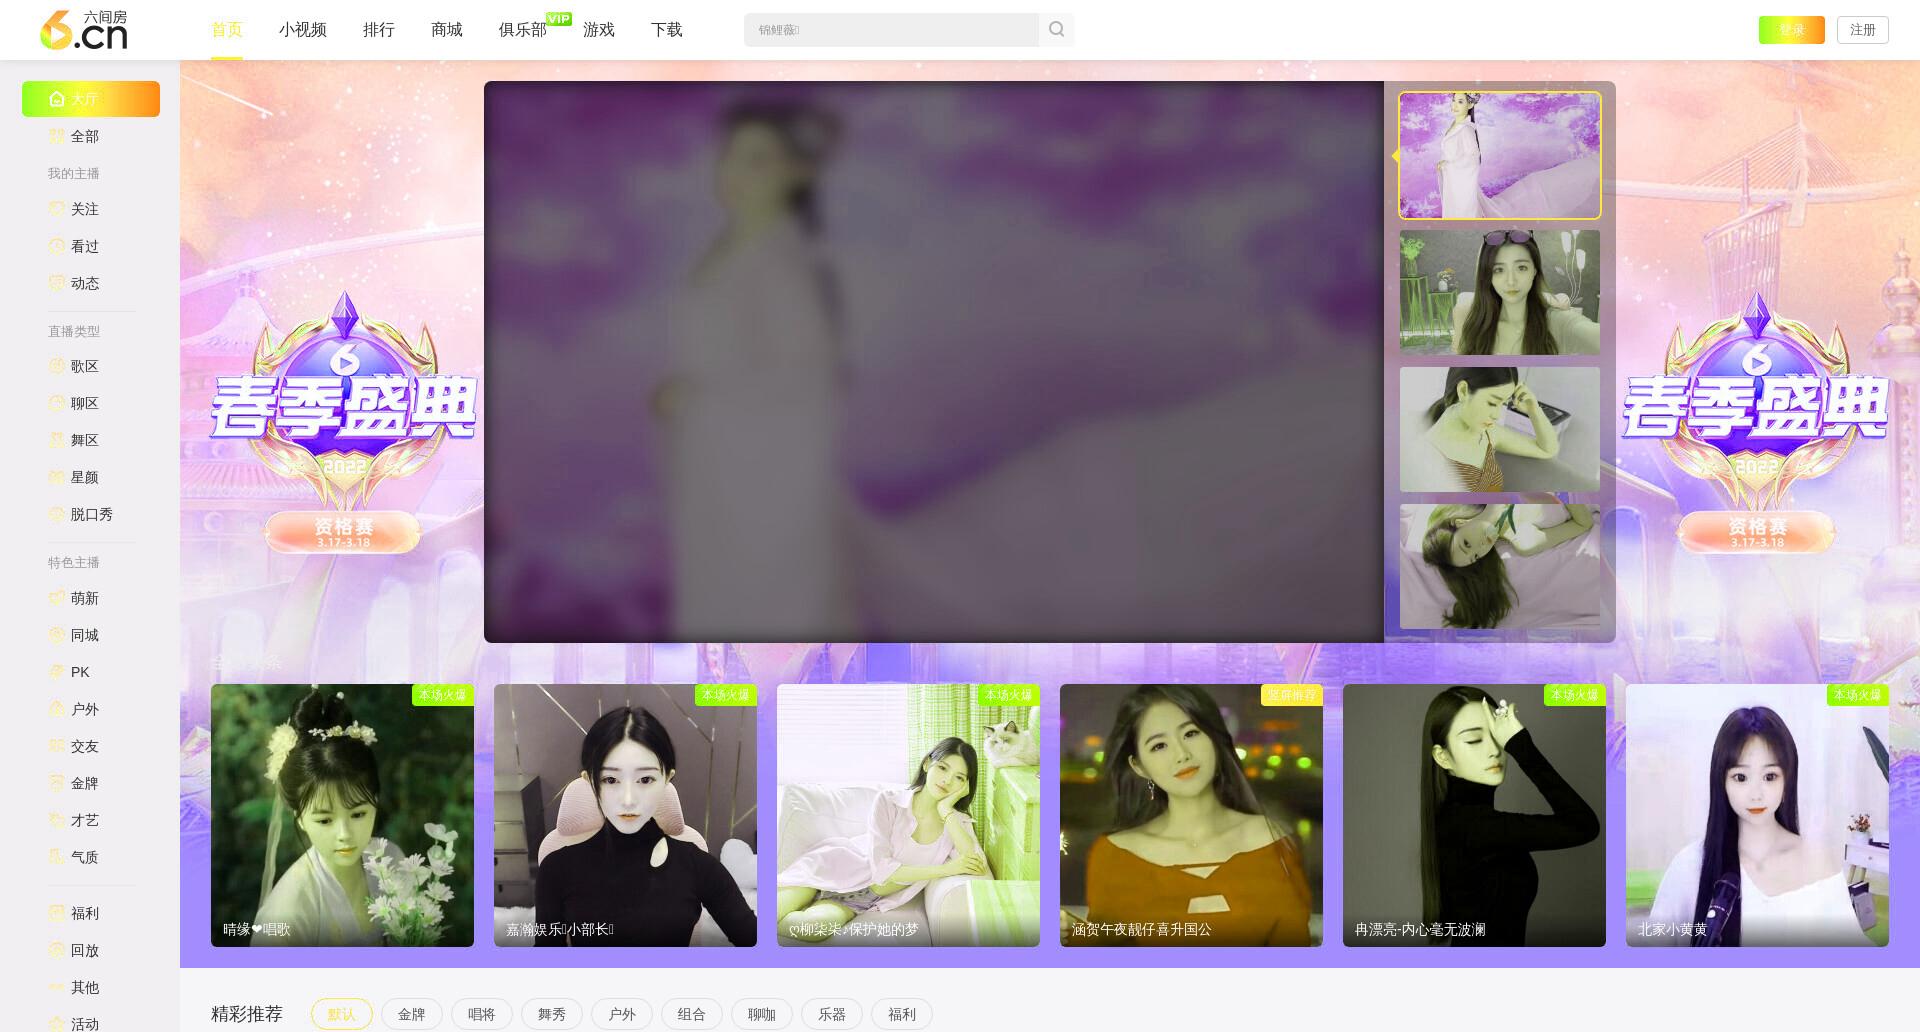
Task: Open the 柳柒柒·保护她的梦 stream card
Action: point(908,815)
